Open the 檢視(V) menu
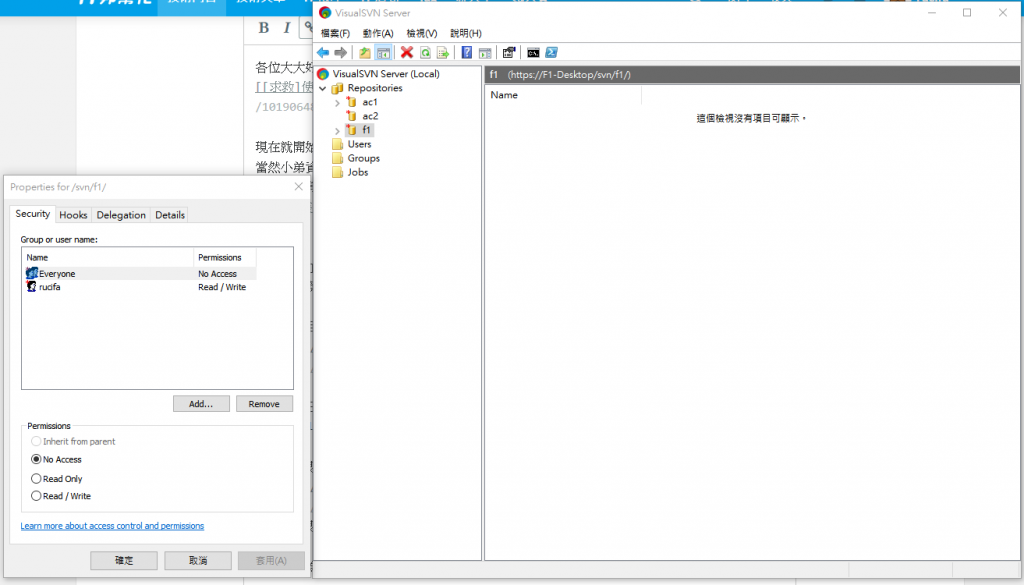The width and height of the screenshot is (1024, 585). (422, 33)
